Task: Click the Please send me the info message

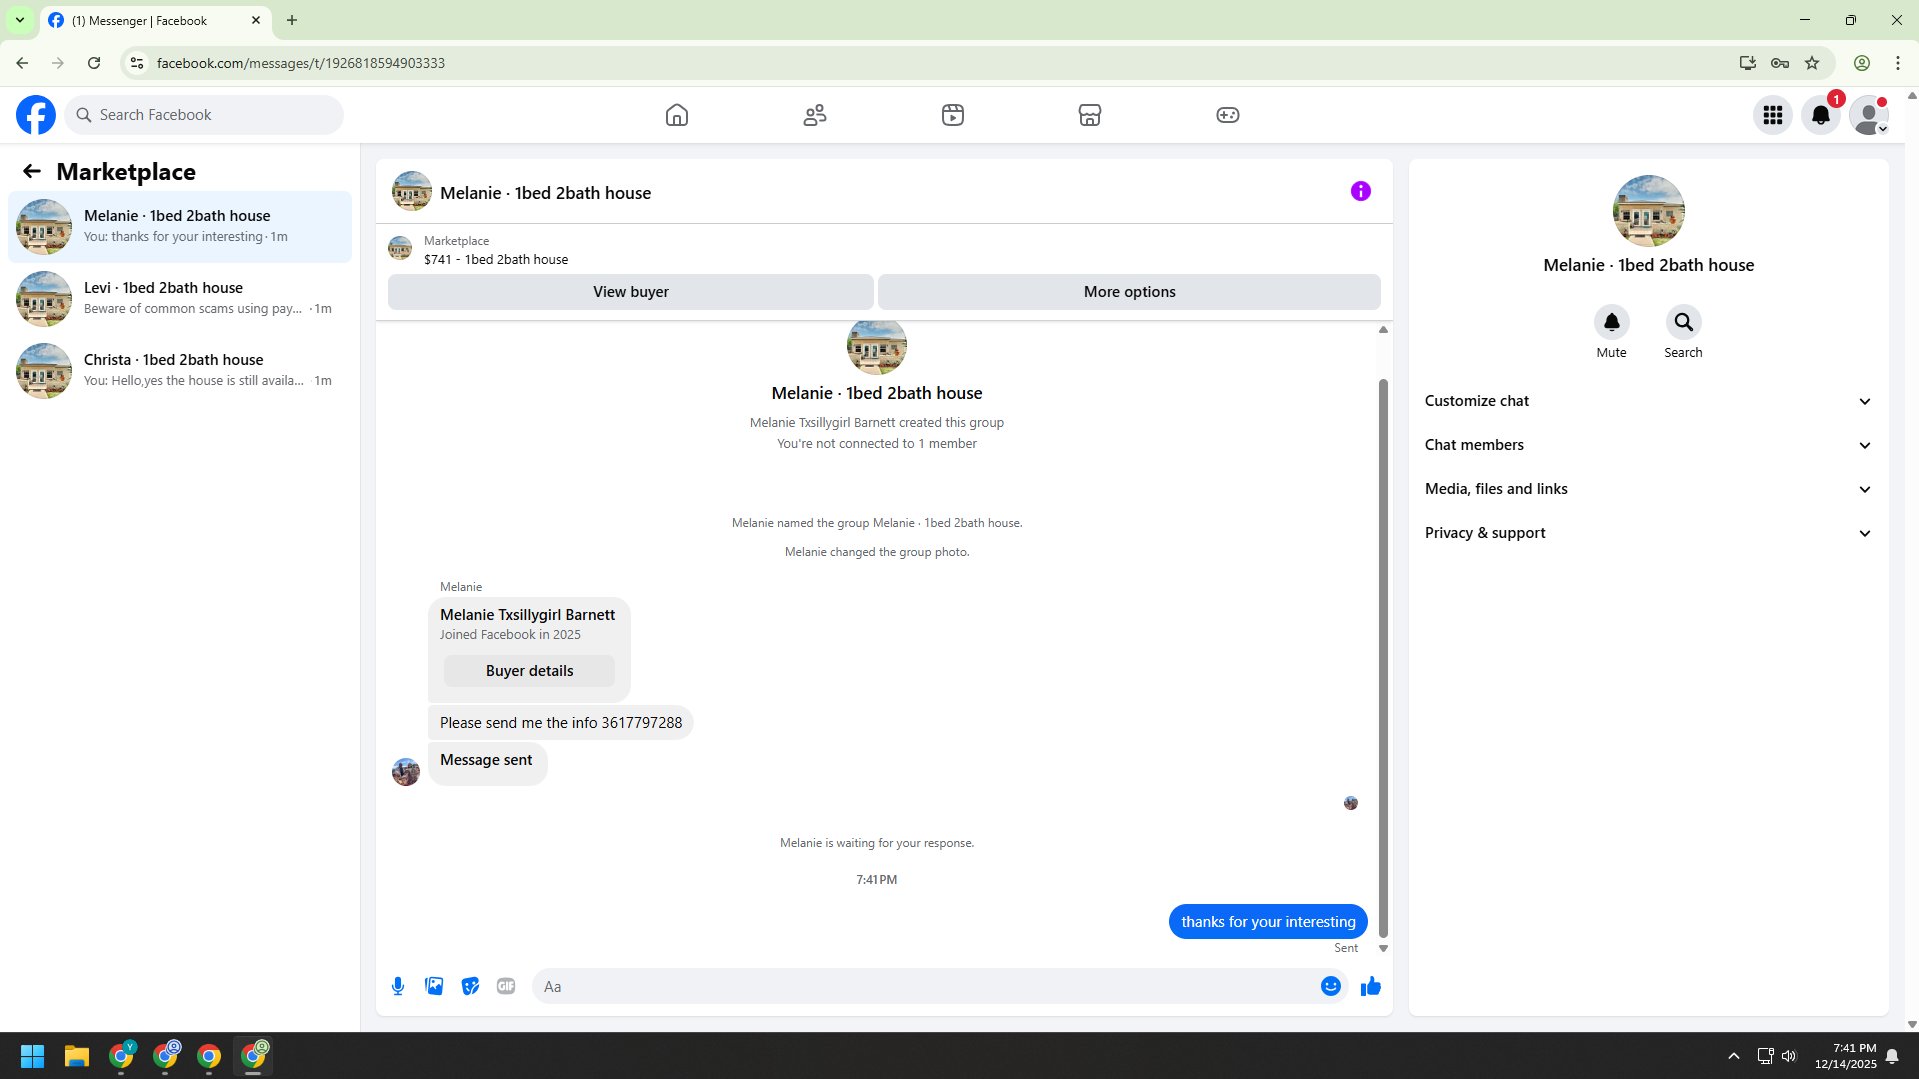Action: coord(560,723)
